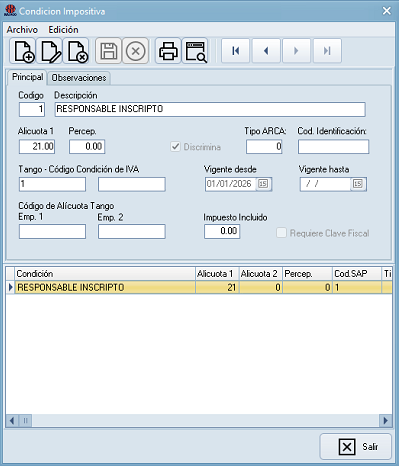
Task: Click the grid's right scroll arrow
Action: pos(386,421)
